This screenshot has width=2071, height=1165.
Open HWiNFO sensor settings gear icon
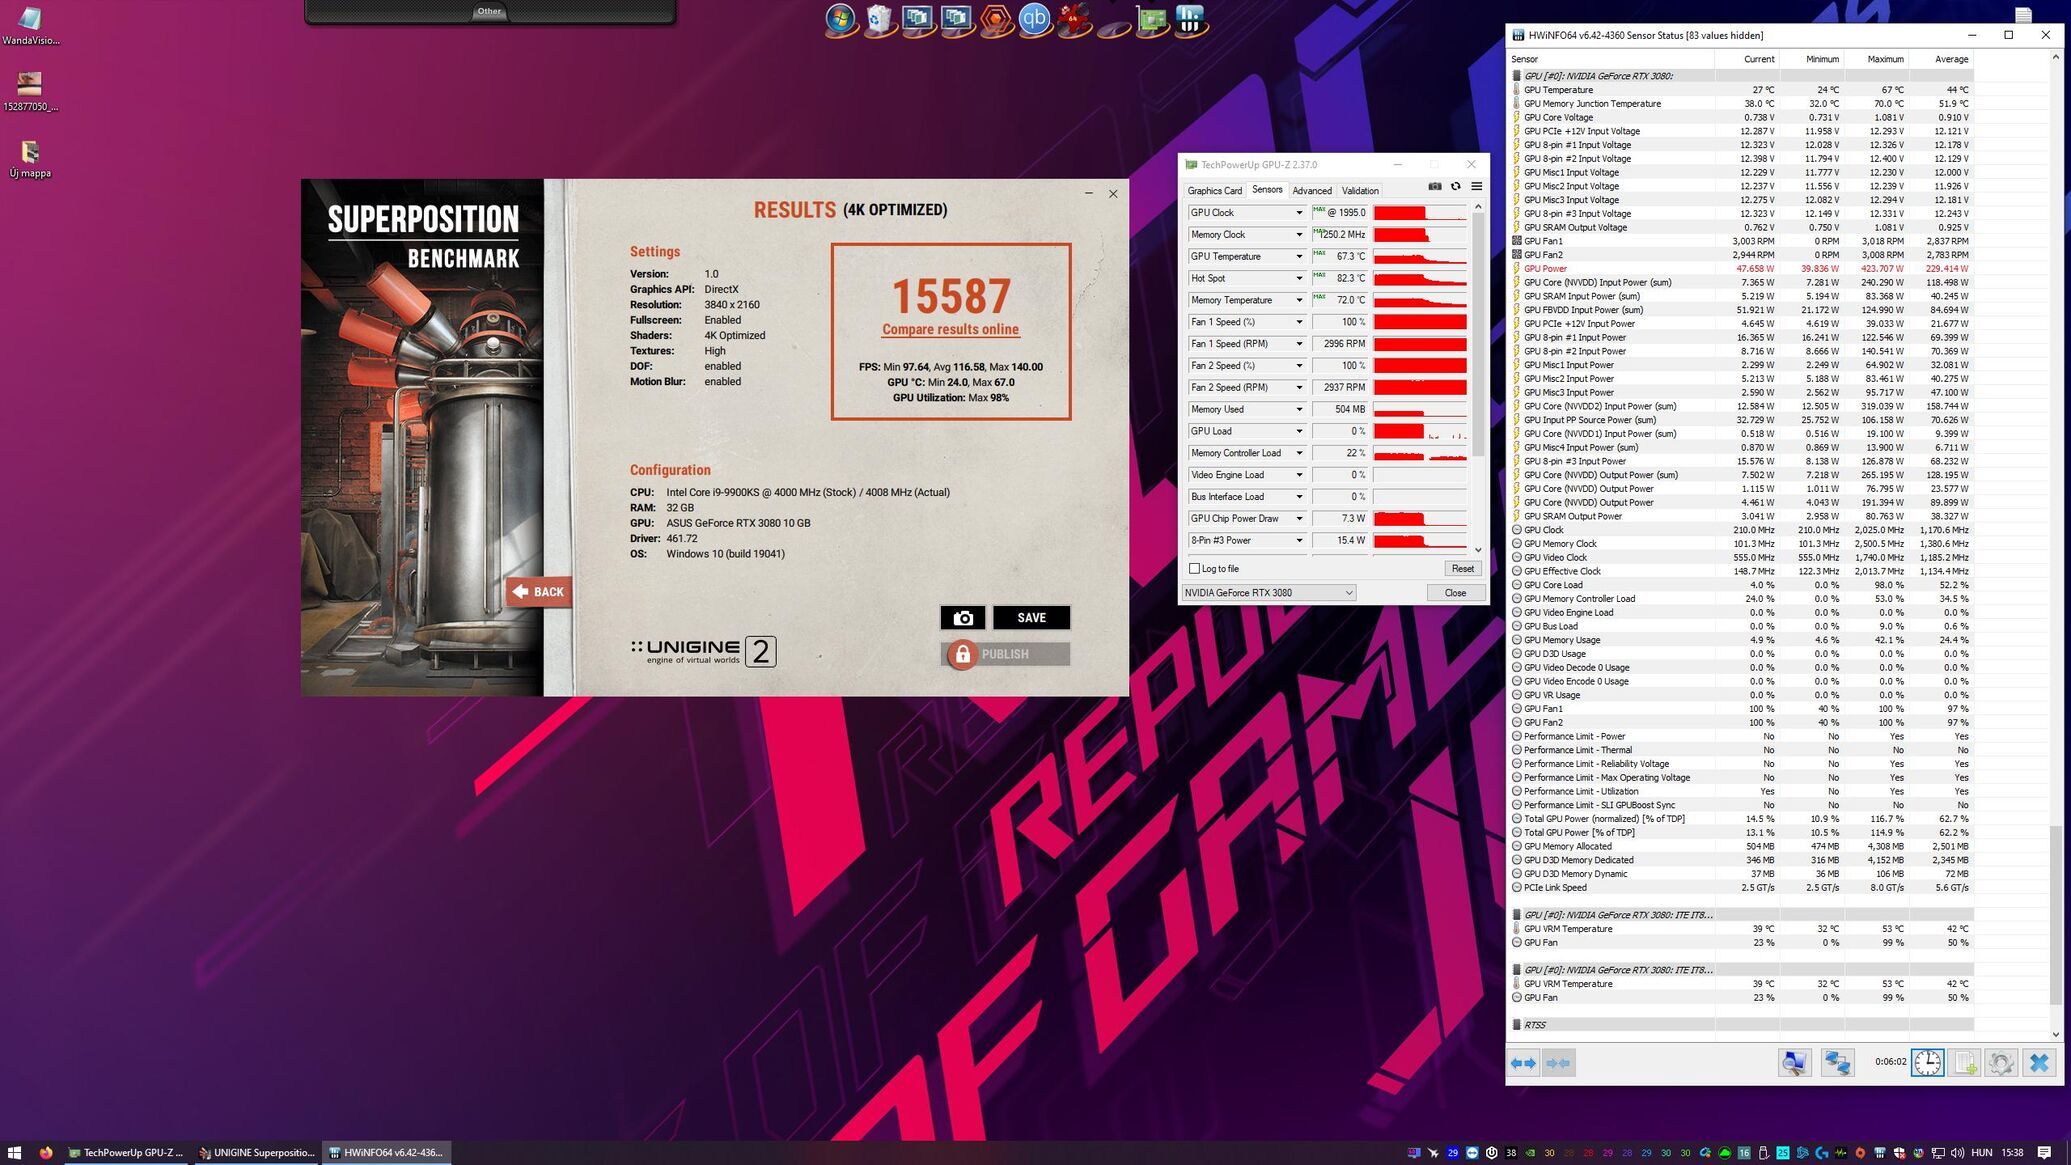[2001, 1062]
